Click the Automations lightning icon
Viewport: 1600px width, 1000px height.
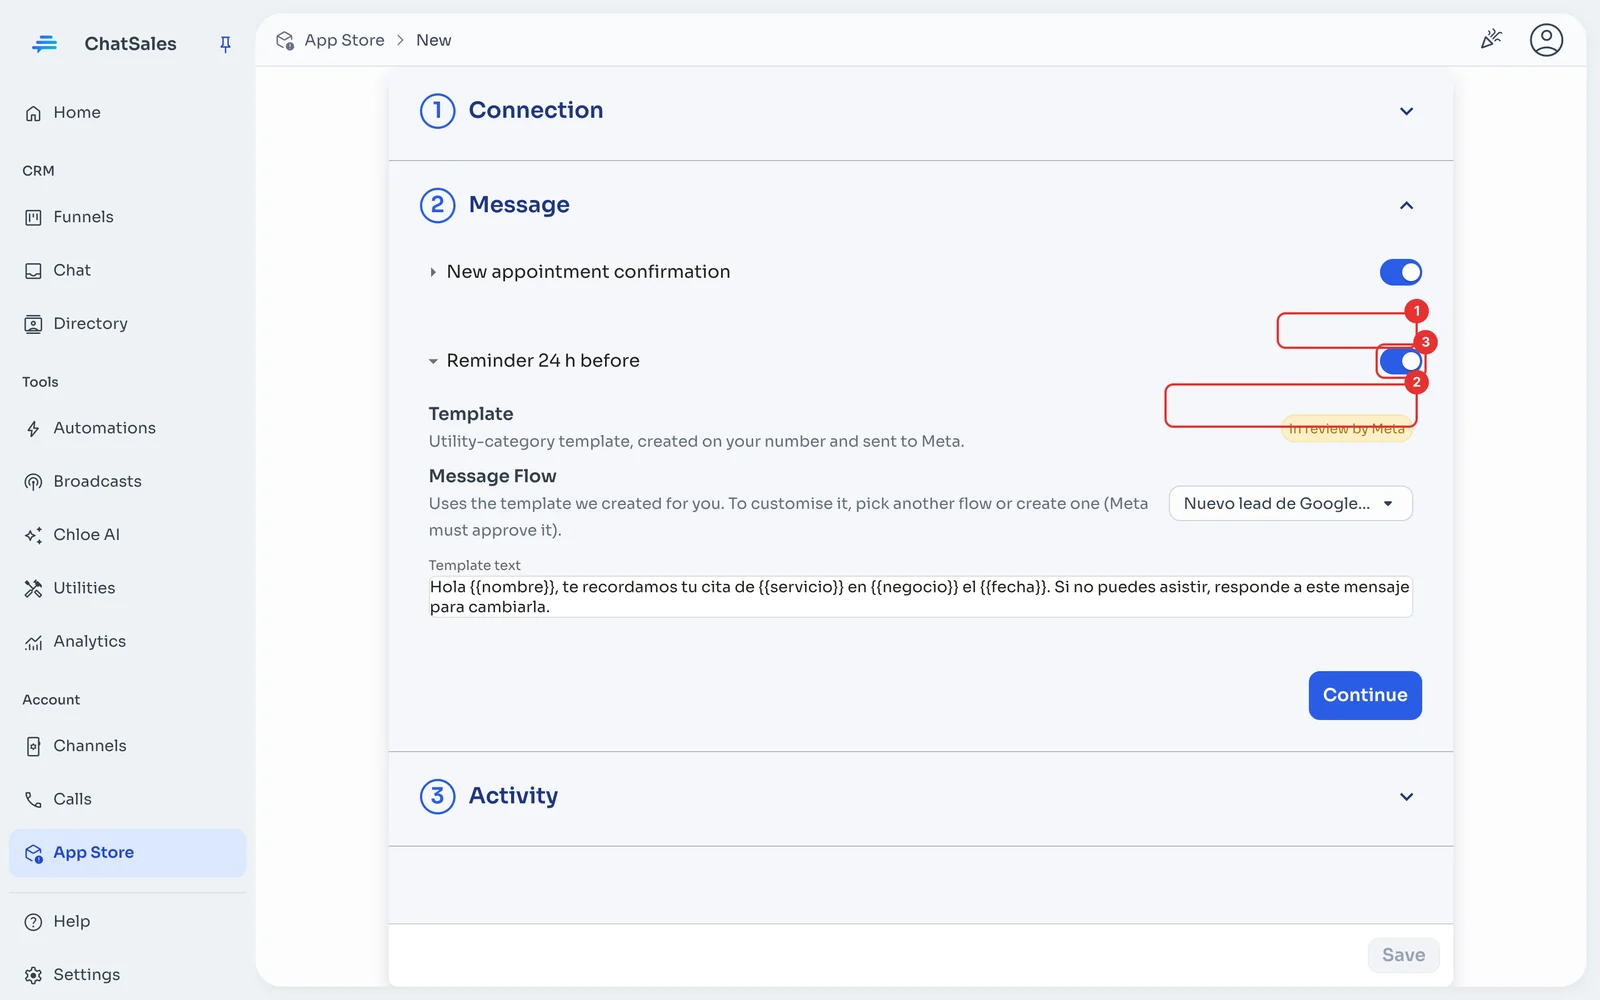33,429
